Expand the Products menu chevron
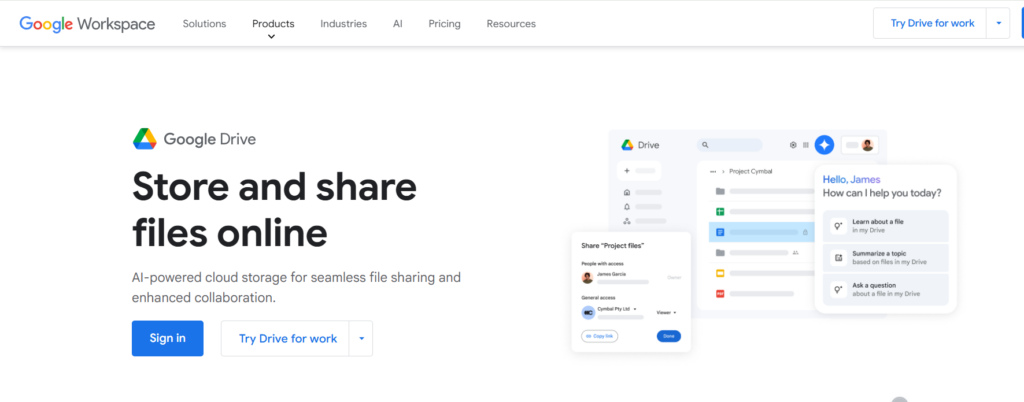The width and height of the screenshot is (1024, 402). click(271, 37)
